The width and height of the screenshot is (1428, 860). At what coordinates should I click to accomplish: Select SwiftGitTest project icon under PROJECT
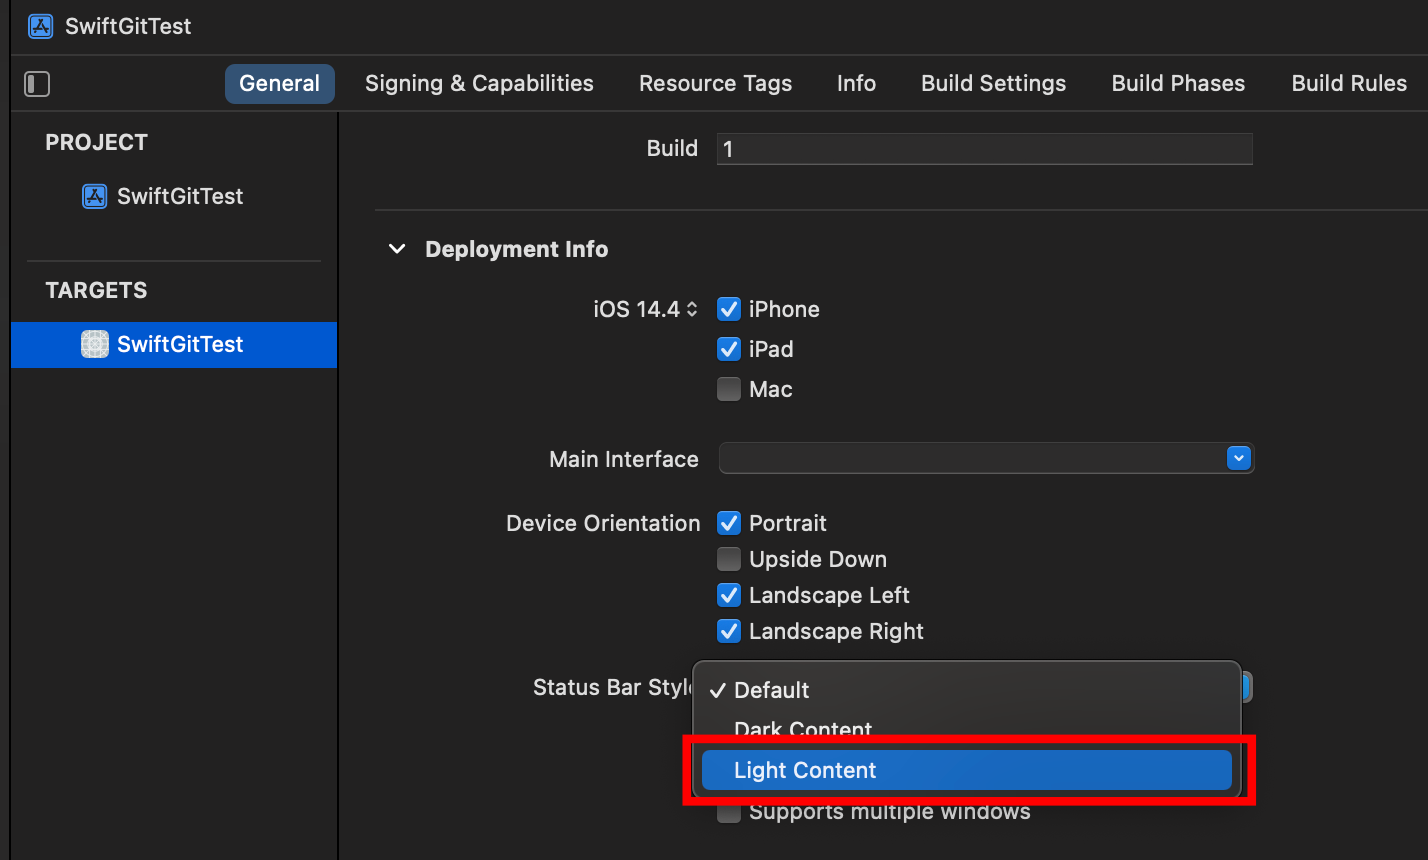(94, 196)
